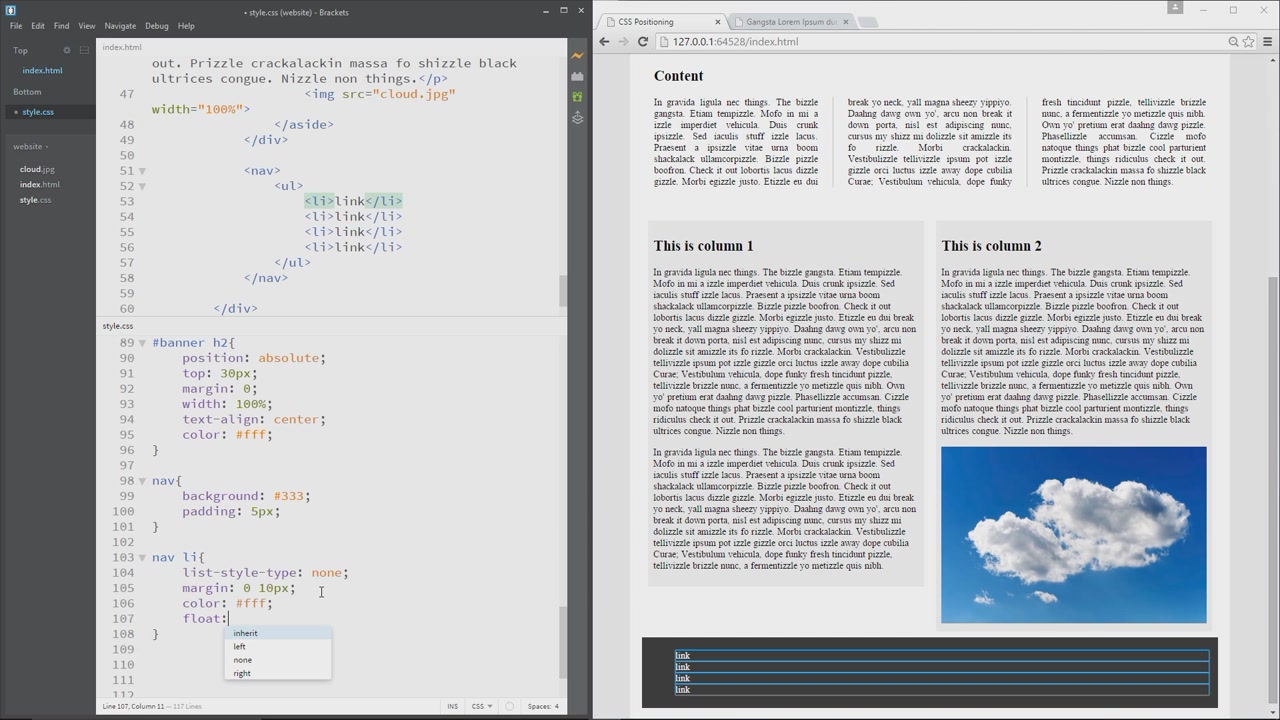
Task: Open the Navigate menu
Action: click(x=120, y=26)
